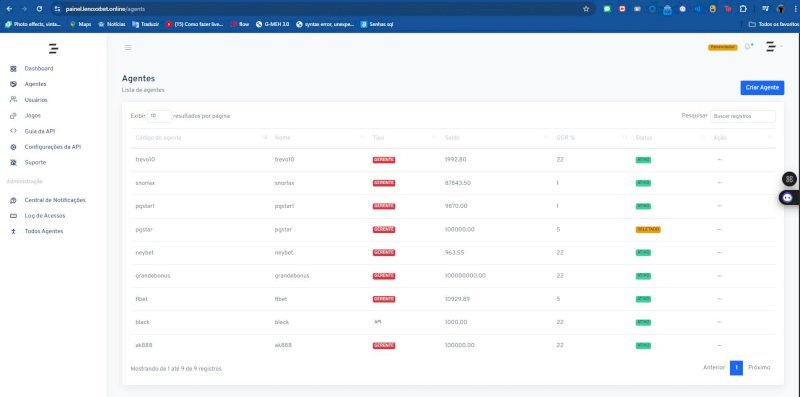The image size is (800, 397).
Task: Toggle the sidebar hamburger menu
Action: pyautogui.click(x=128, y=47)
